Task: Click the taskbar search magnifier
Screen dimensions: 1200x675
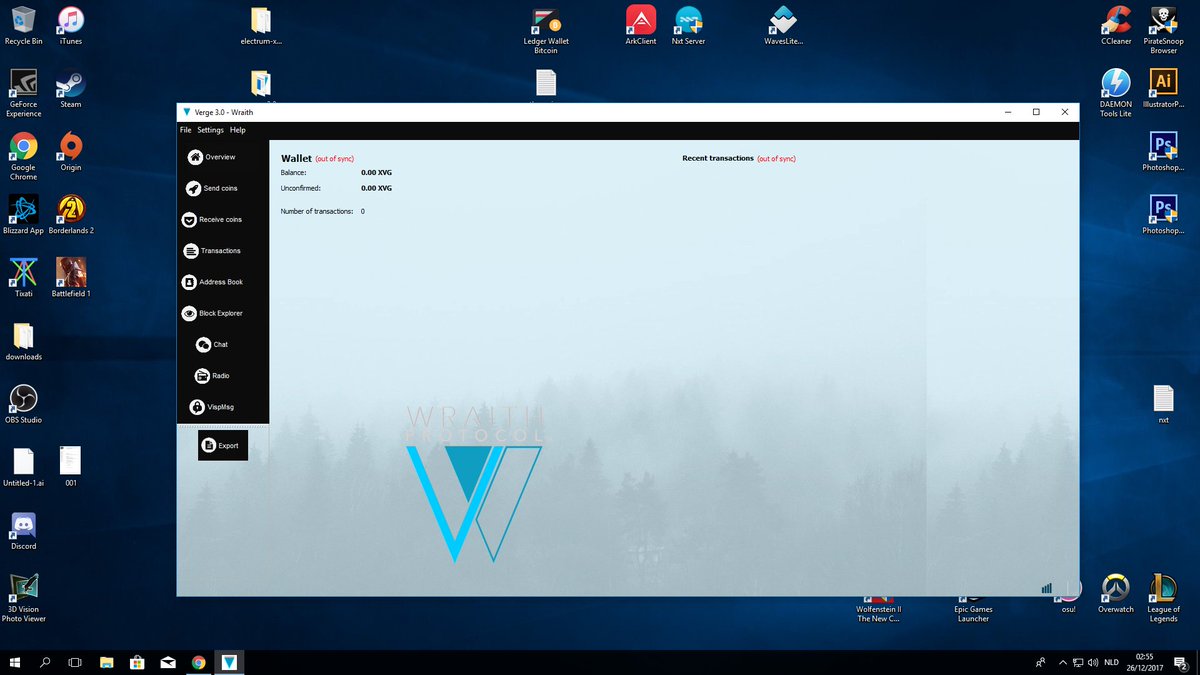Action: [45, 662]
